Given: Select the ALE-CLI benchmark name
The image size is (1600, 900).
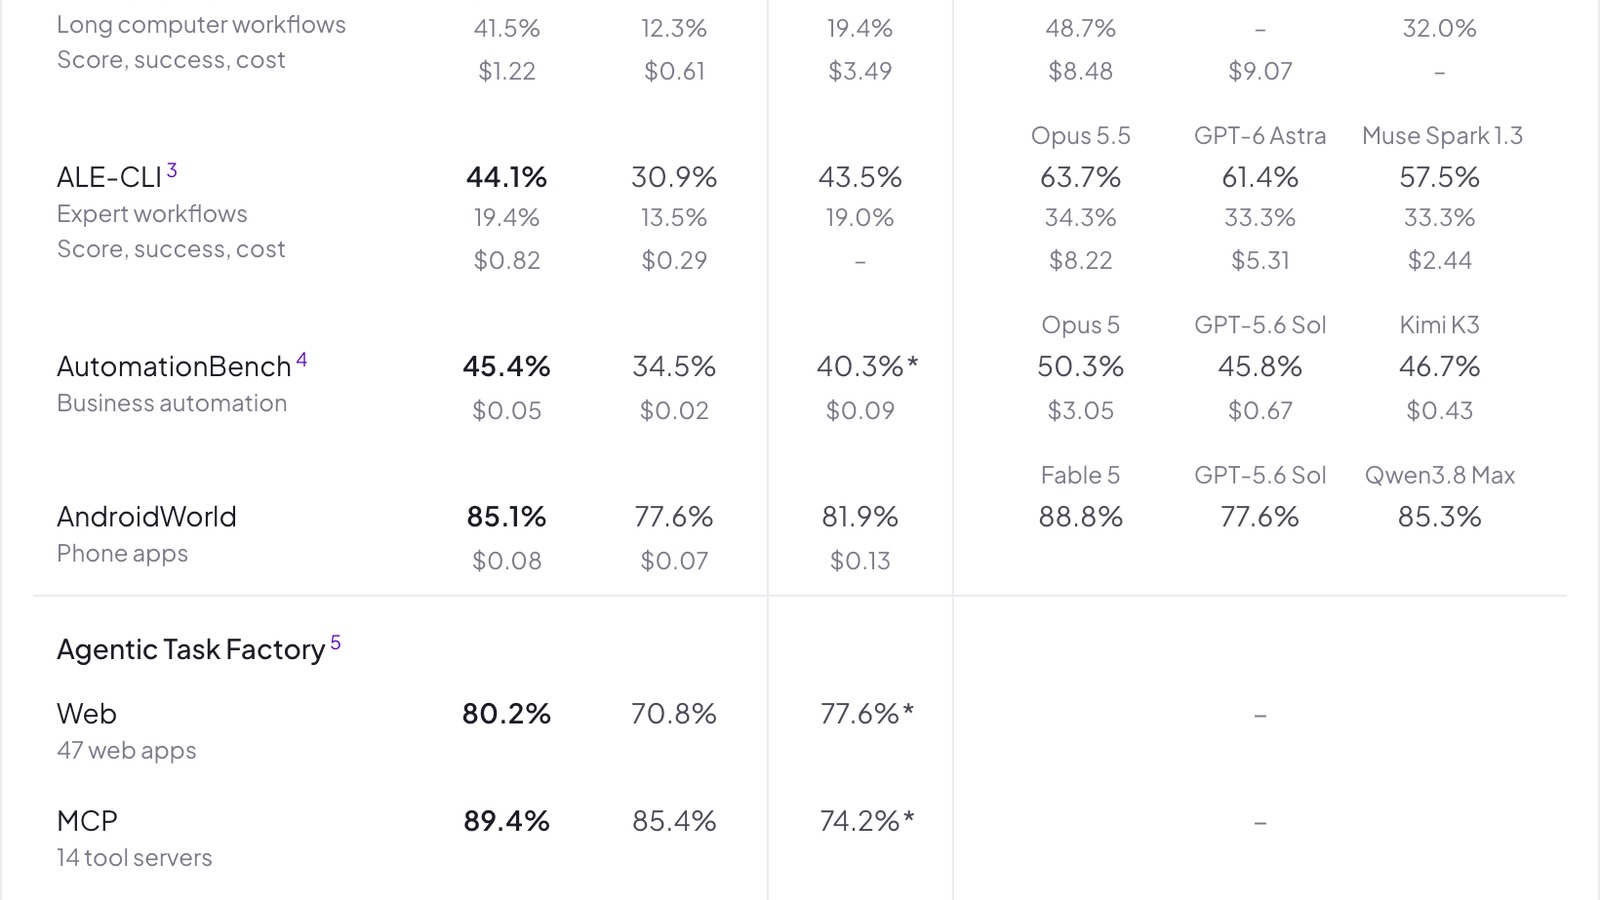Looking at the screenshot, I should pos(109,177).
